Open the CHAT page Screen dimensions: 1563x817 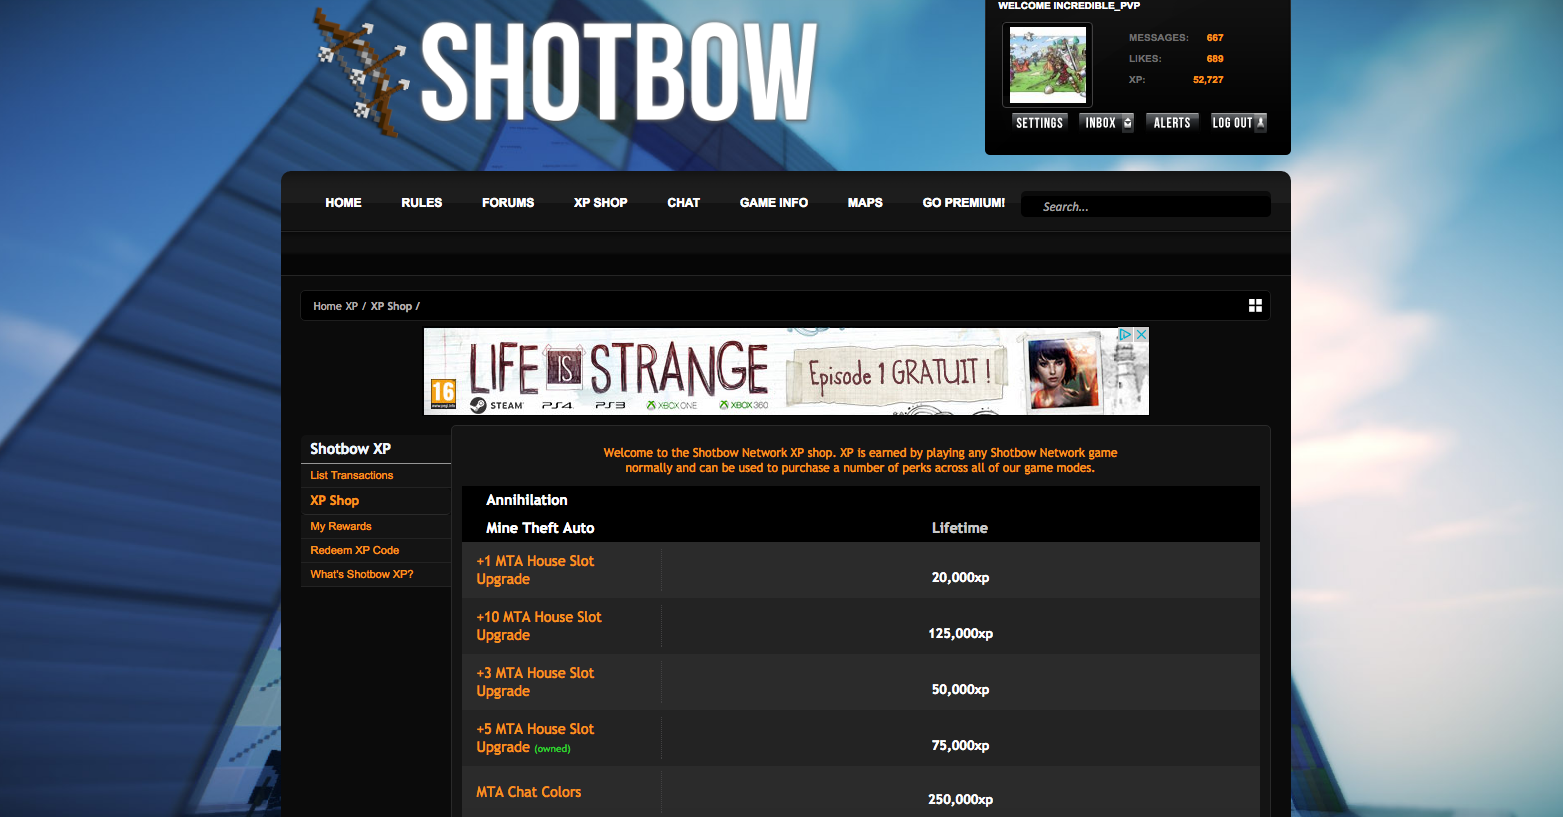point(683,203)
